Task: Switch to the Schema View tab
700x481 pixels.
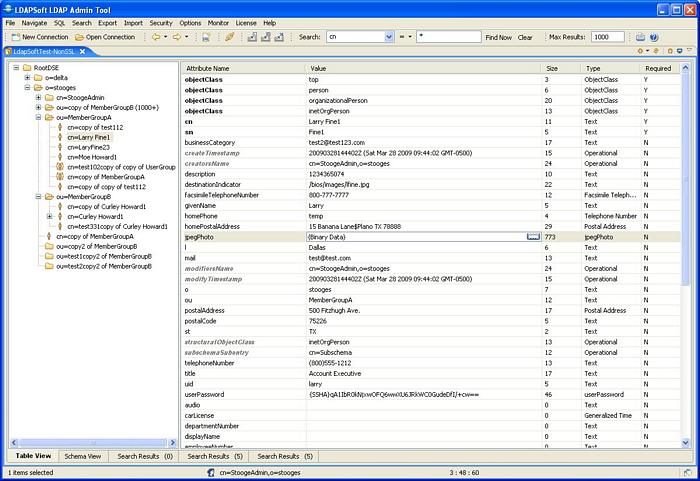Action: (x=82, y=456)
